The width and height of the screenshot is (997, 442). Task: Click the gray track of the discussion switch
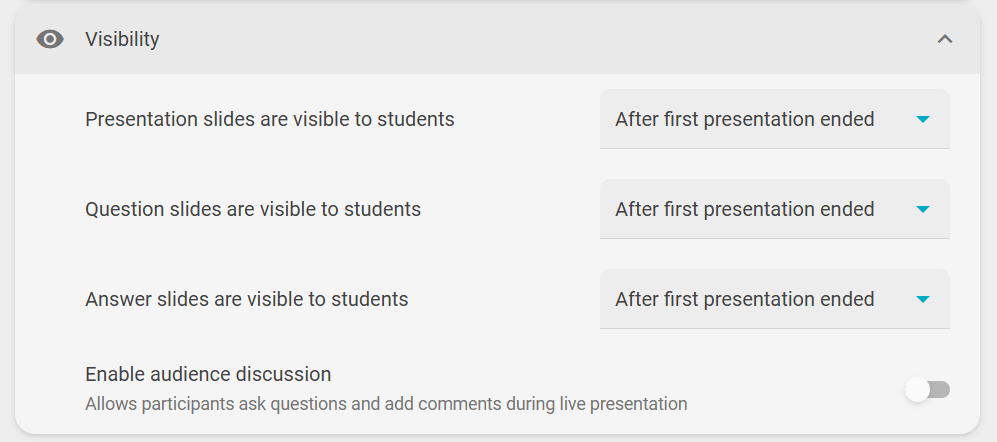[941, 389]
